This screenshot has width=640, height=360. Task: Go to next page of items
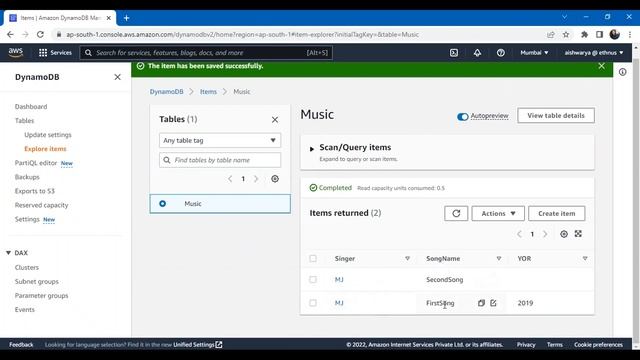click(545, 234)
